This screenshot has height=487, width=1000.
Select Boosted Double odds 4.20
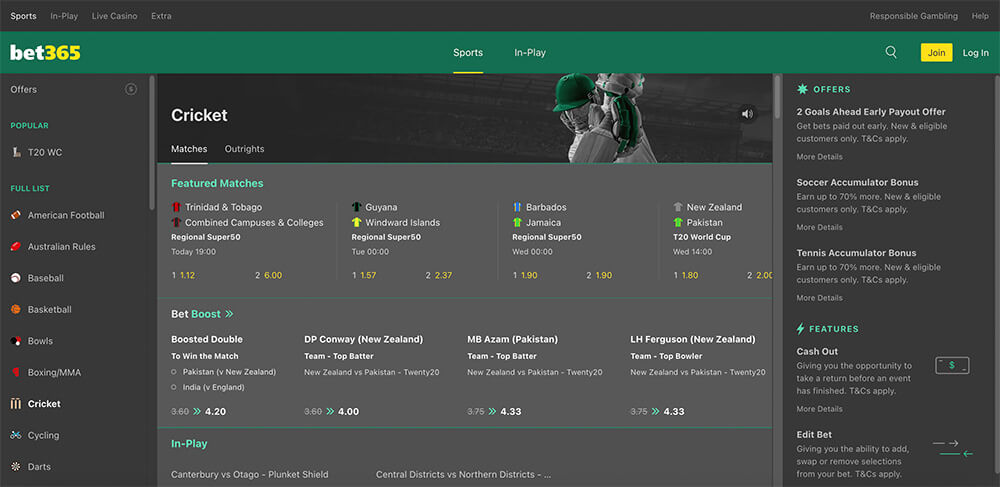point(216,412)
